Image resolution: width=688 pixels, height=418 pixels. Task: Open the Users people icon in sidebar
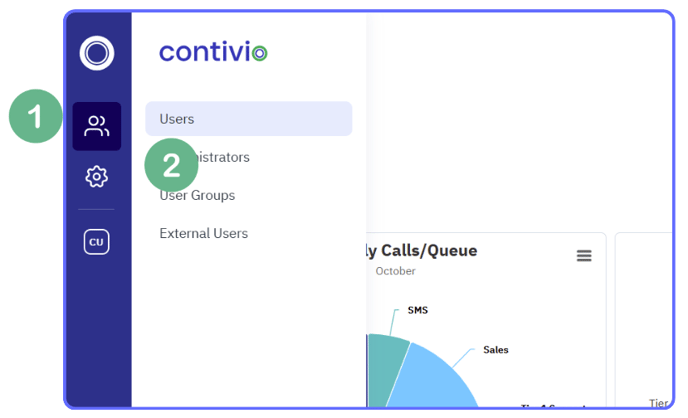(x=97, y=126)
